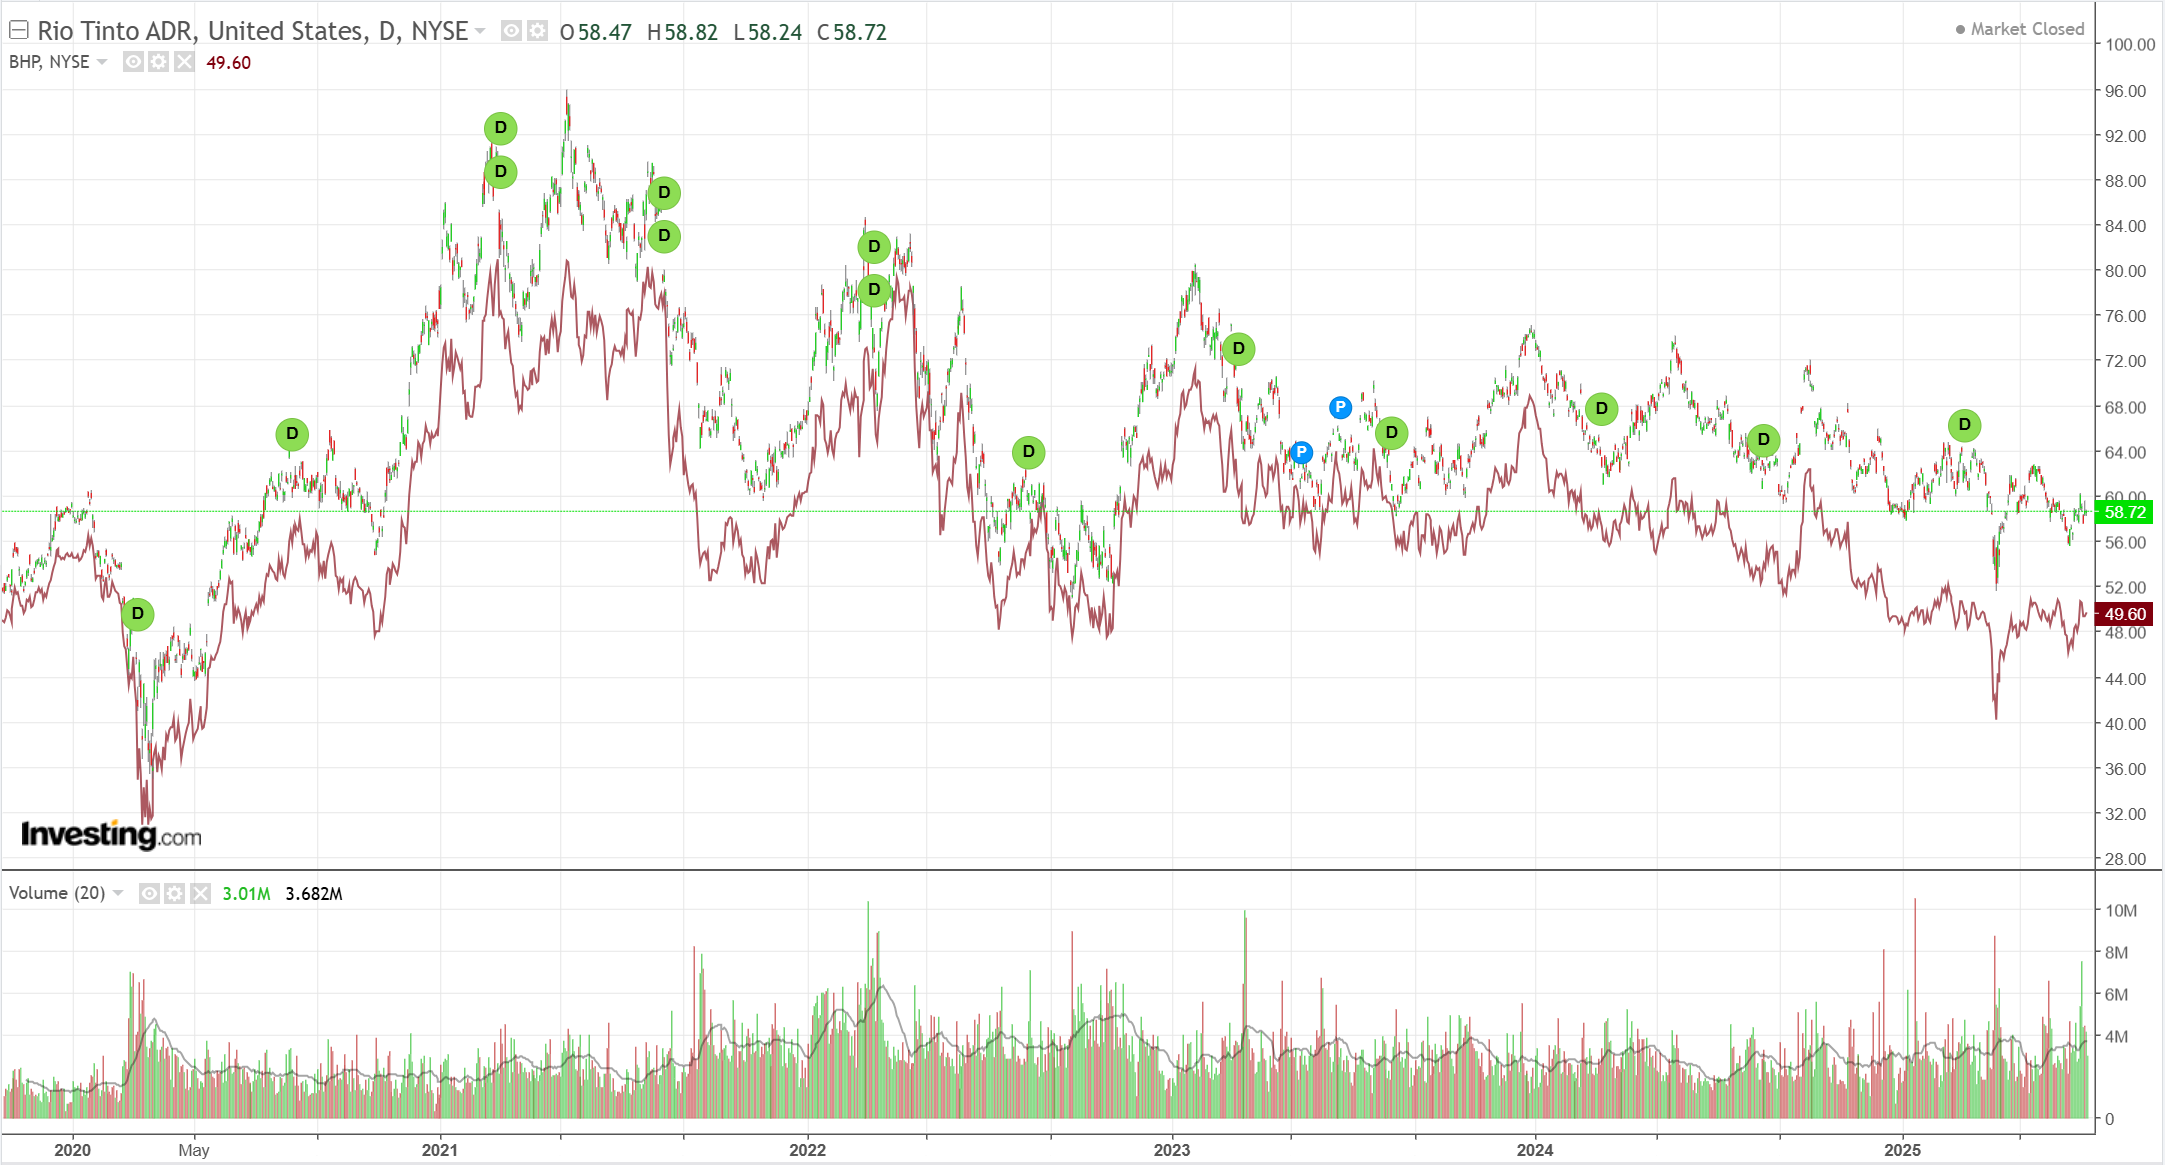Open the Volume (20) dropdown arrow
The image size is (2165, 1165).
118,893
